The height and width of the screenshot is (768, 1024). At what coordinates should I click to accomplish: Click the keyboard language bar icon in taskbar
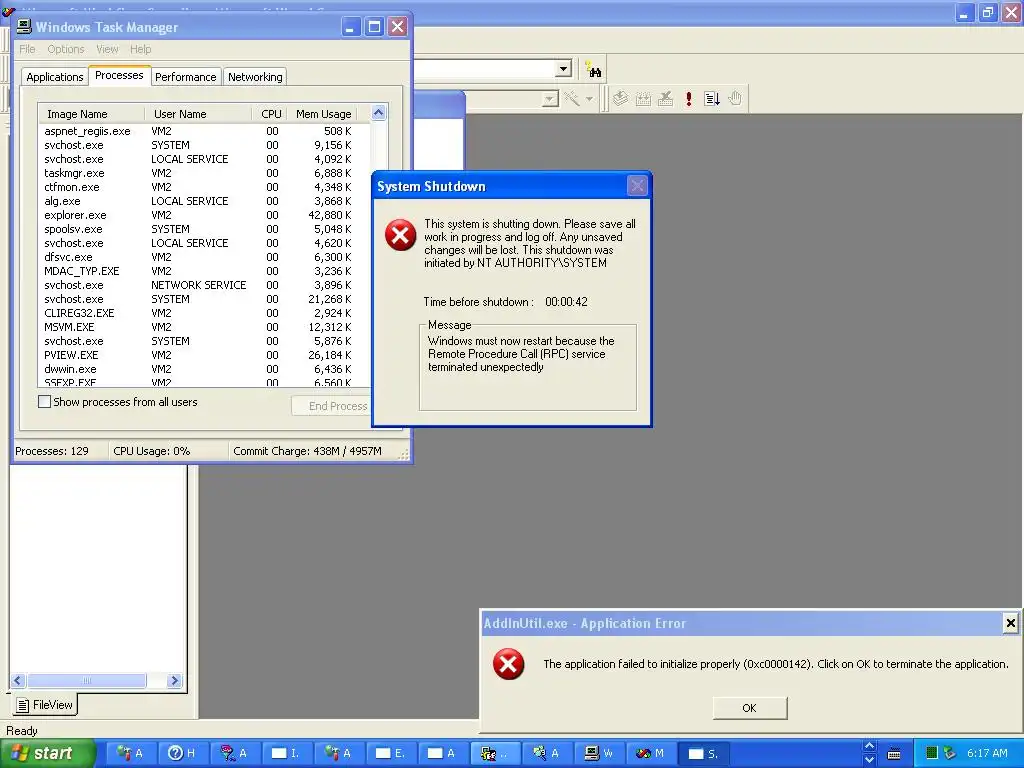894,754
